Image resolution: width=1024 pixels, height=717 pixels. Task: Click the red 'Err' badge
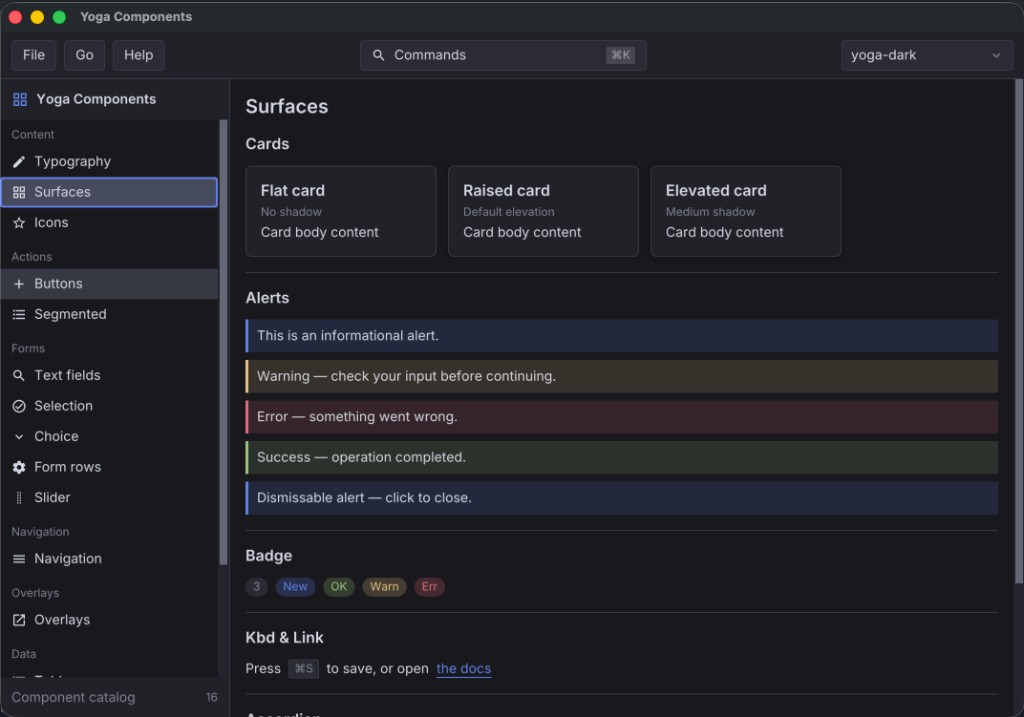click(430, 586)
